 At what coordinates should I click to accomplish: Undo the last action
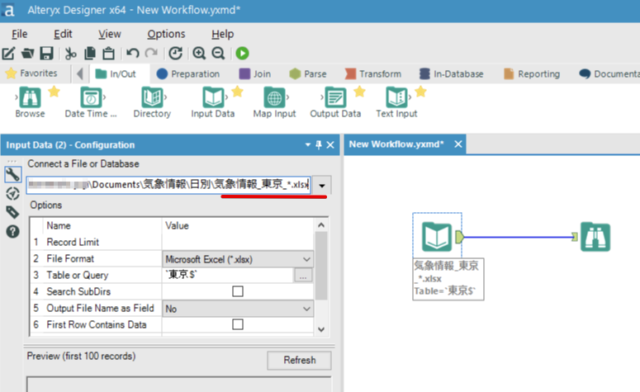pyautogui.click(x=132, y=53)
